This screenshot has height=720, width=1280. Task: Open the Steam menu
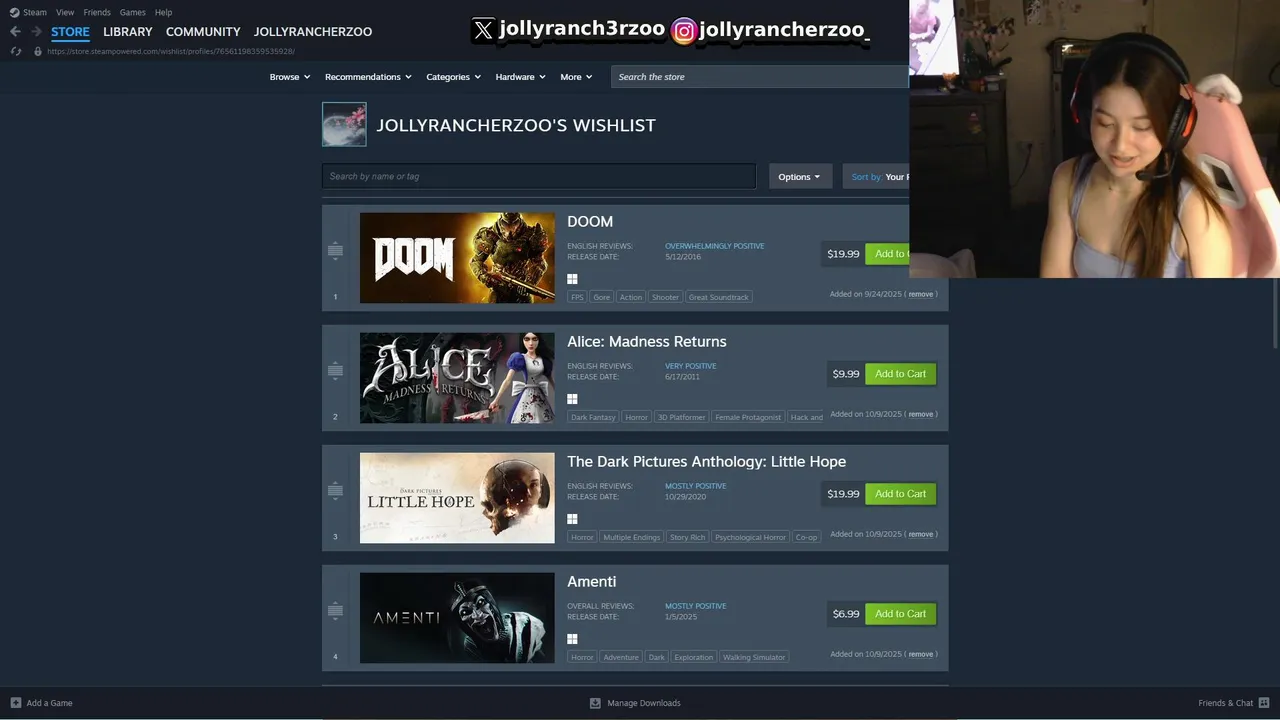coord(35,12)
